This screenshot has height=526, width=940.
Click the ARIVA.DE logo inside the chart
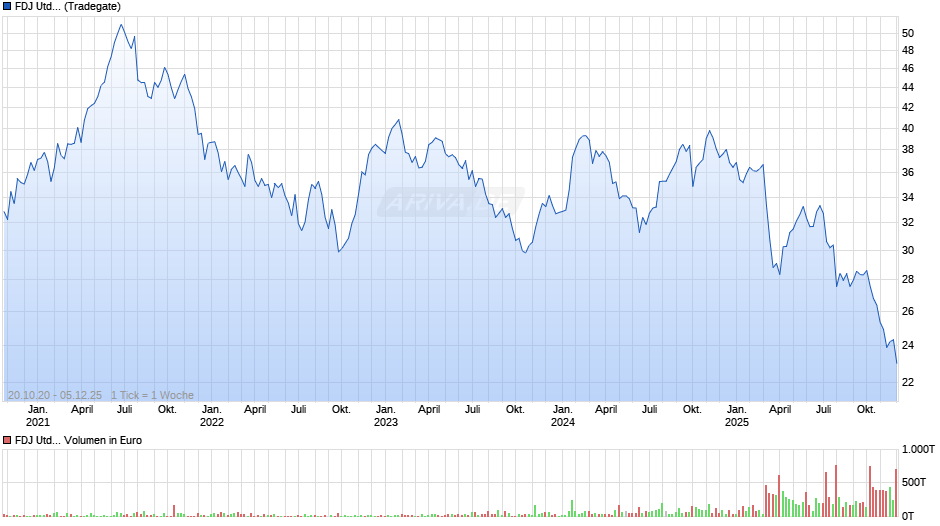point(451,202)
